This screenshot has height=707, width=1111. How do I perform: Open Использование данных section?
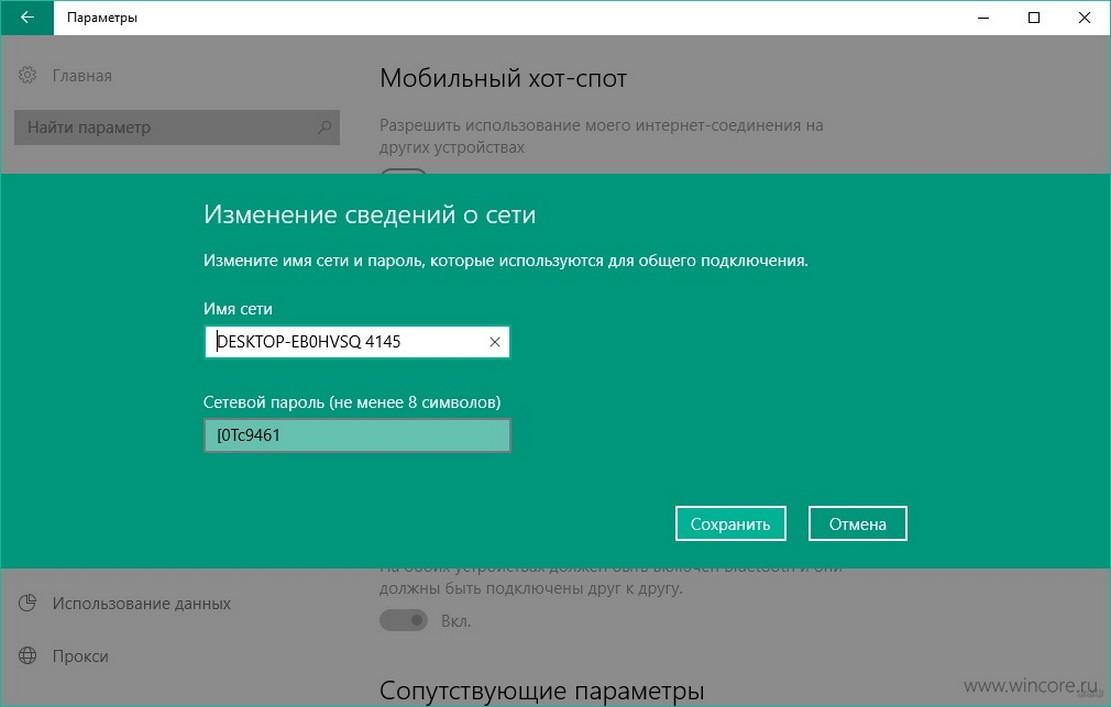click(x=141, y=604)
